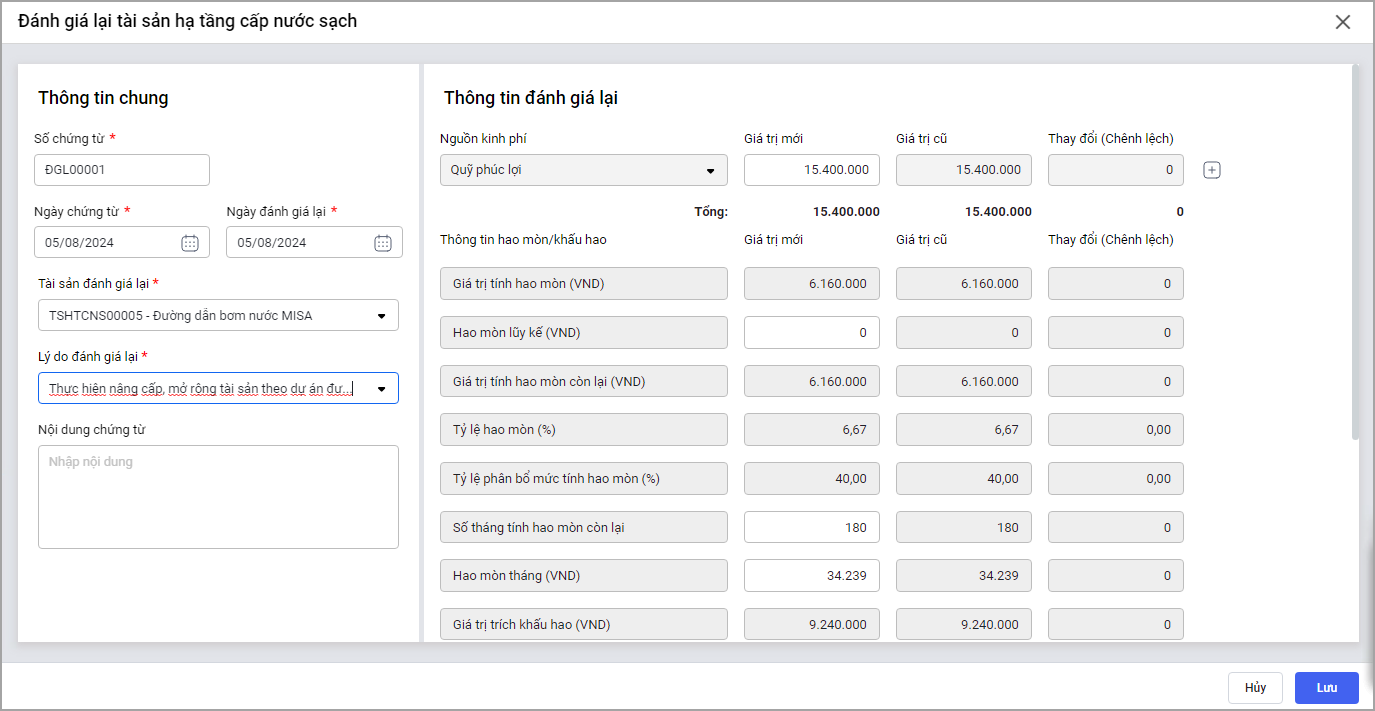Open calendar picker for Ngày chứng từ
Screen dimensions: 1375x711
(x=190, y=243)
